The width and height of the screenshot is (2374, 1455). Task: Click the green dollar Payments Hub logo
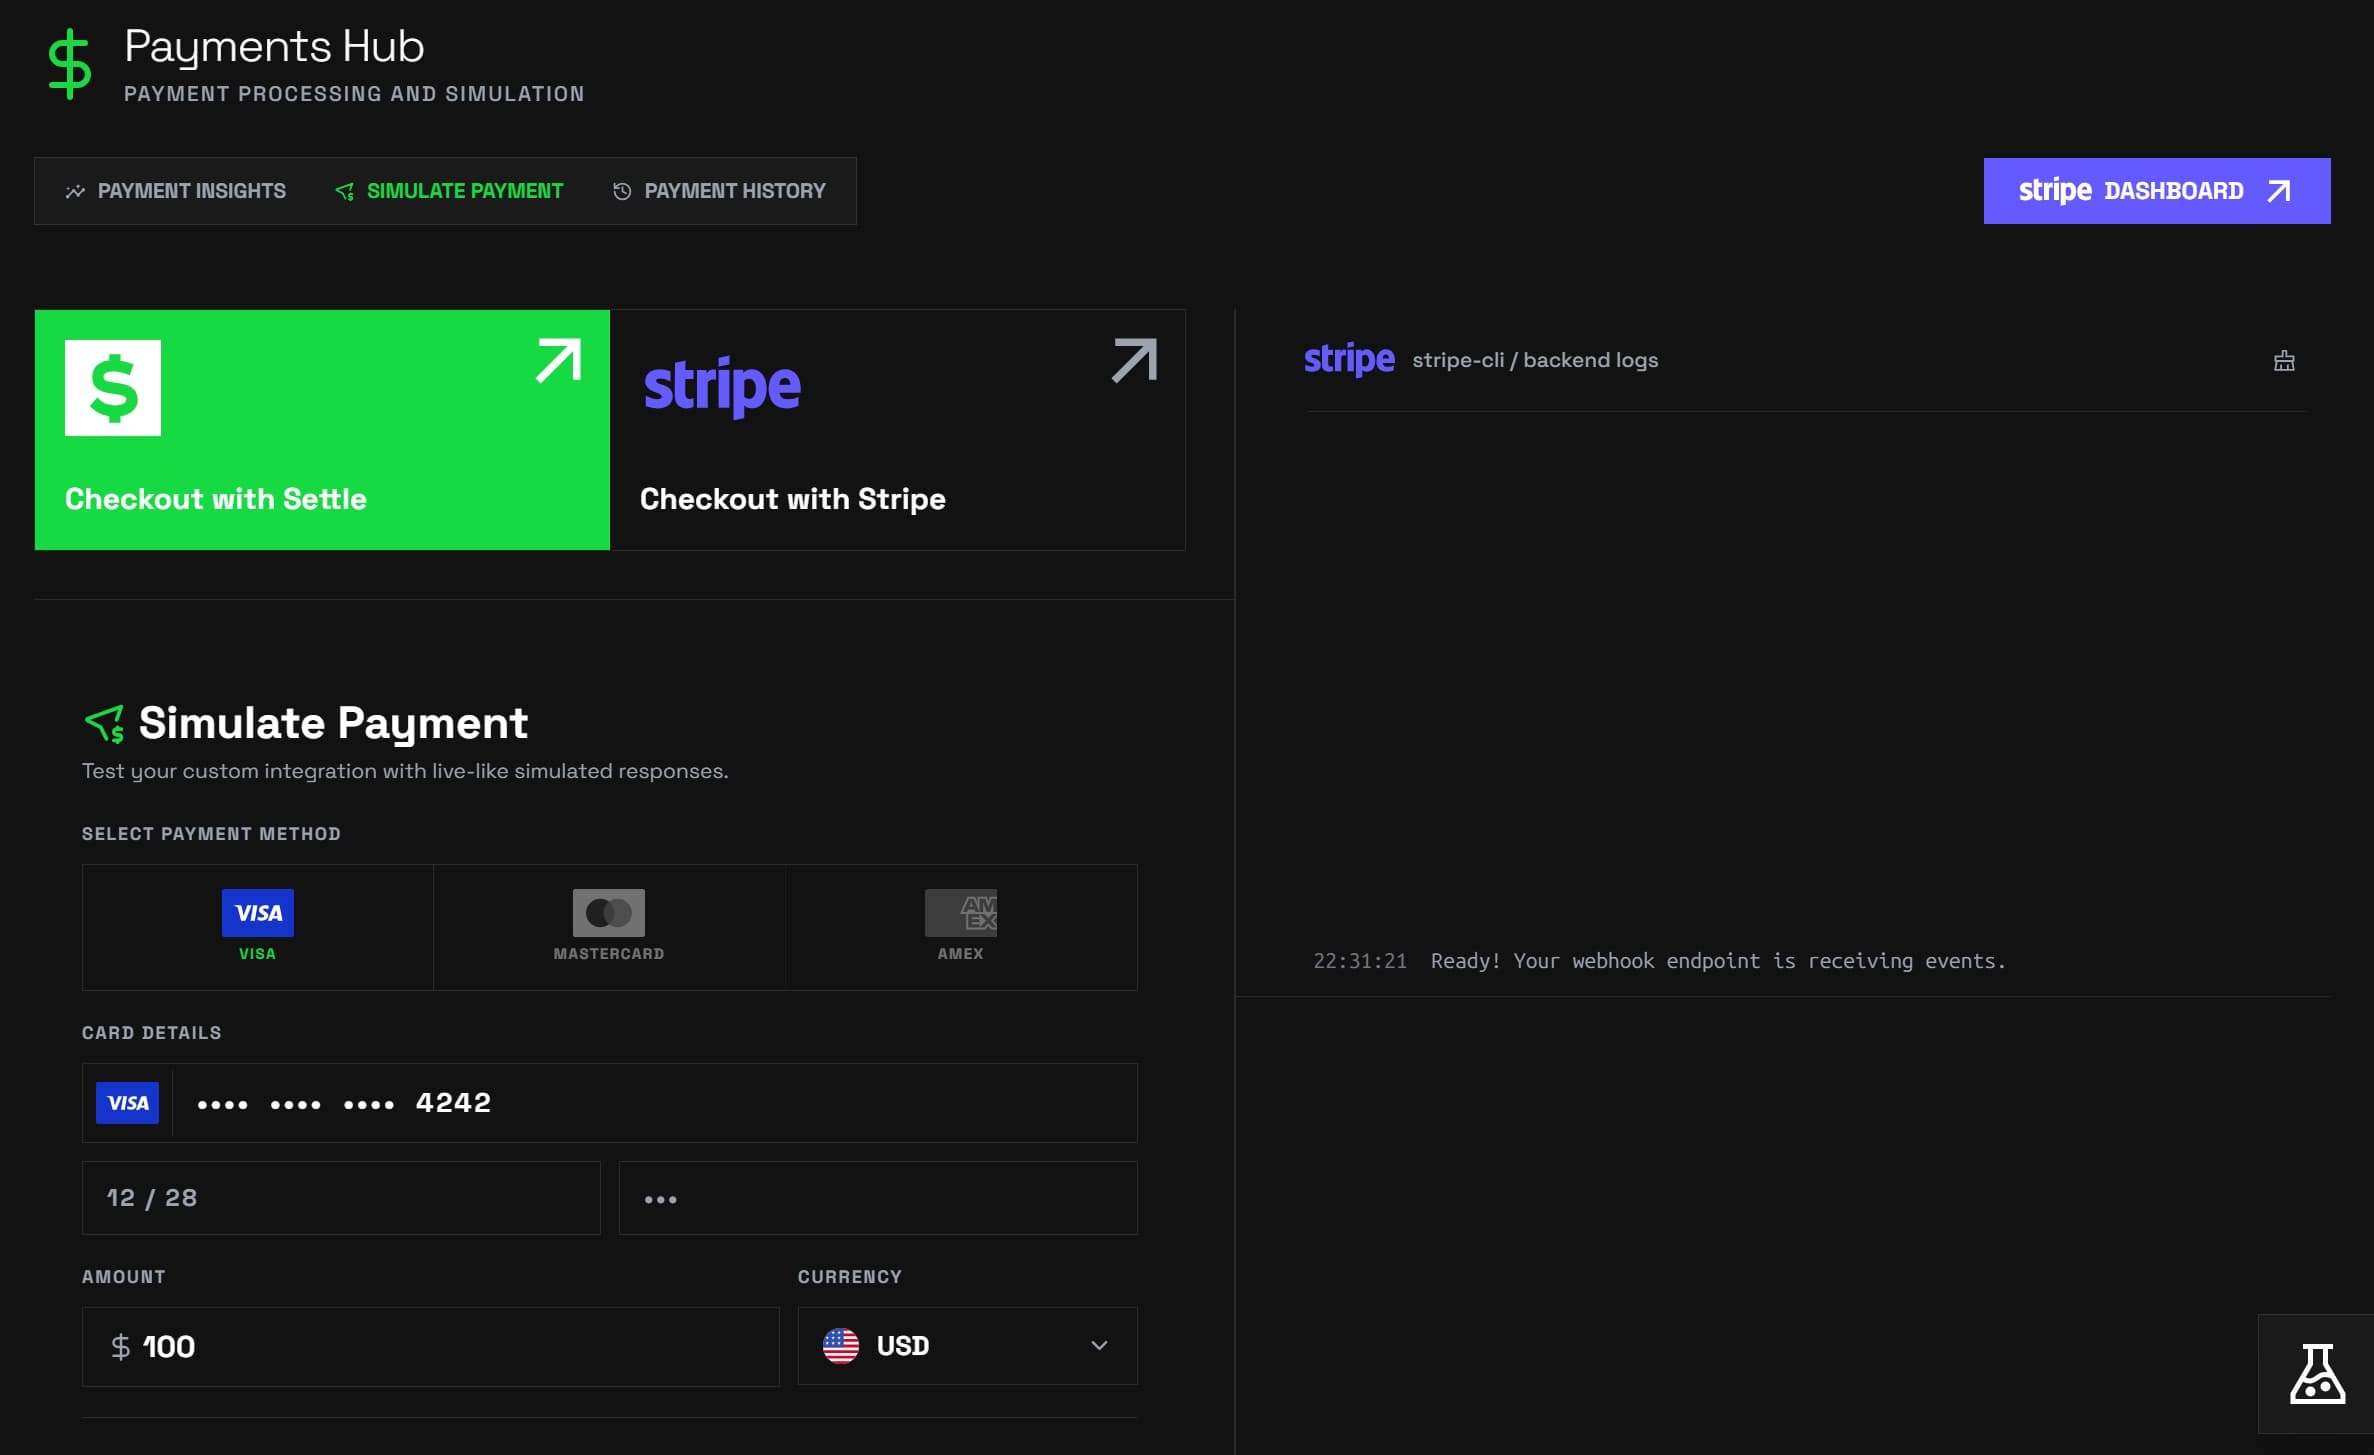tap(69, 64)
